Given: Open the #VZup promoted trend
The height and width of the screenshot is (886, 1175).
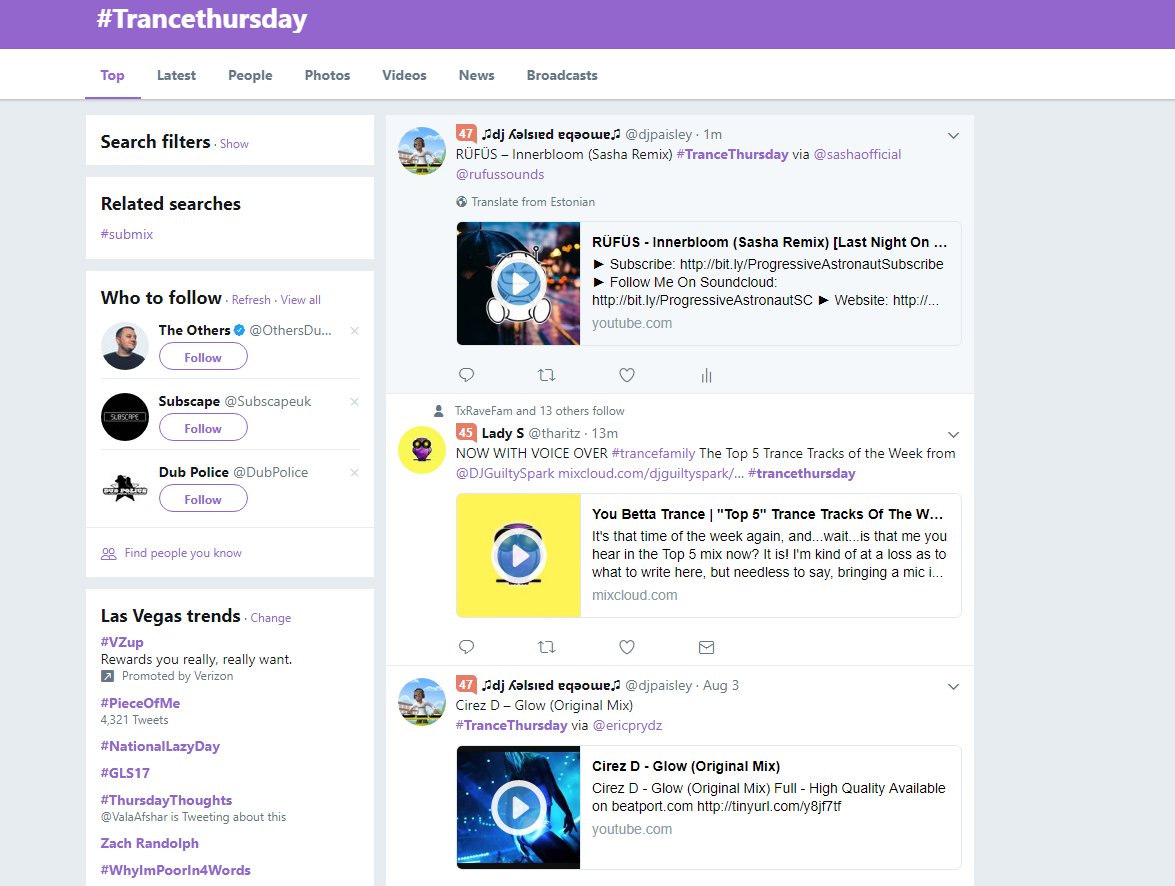Looking at the screenshot, I should point(122,642).
